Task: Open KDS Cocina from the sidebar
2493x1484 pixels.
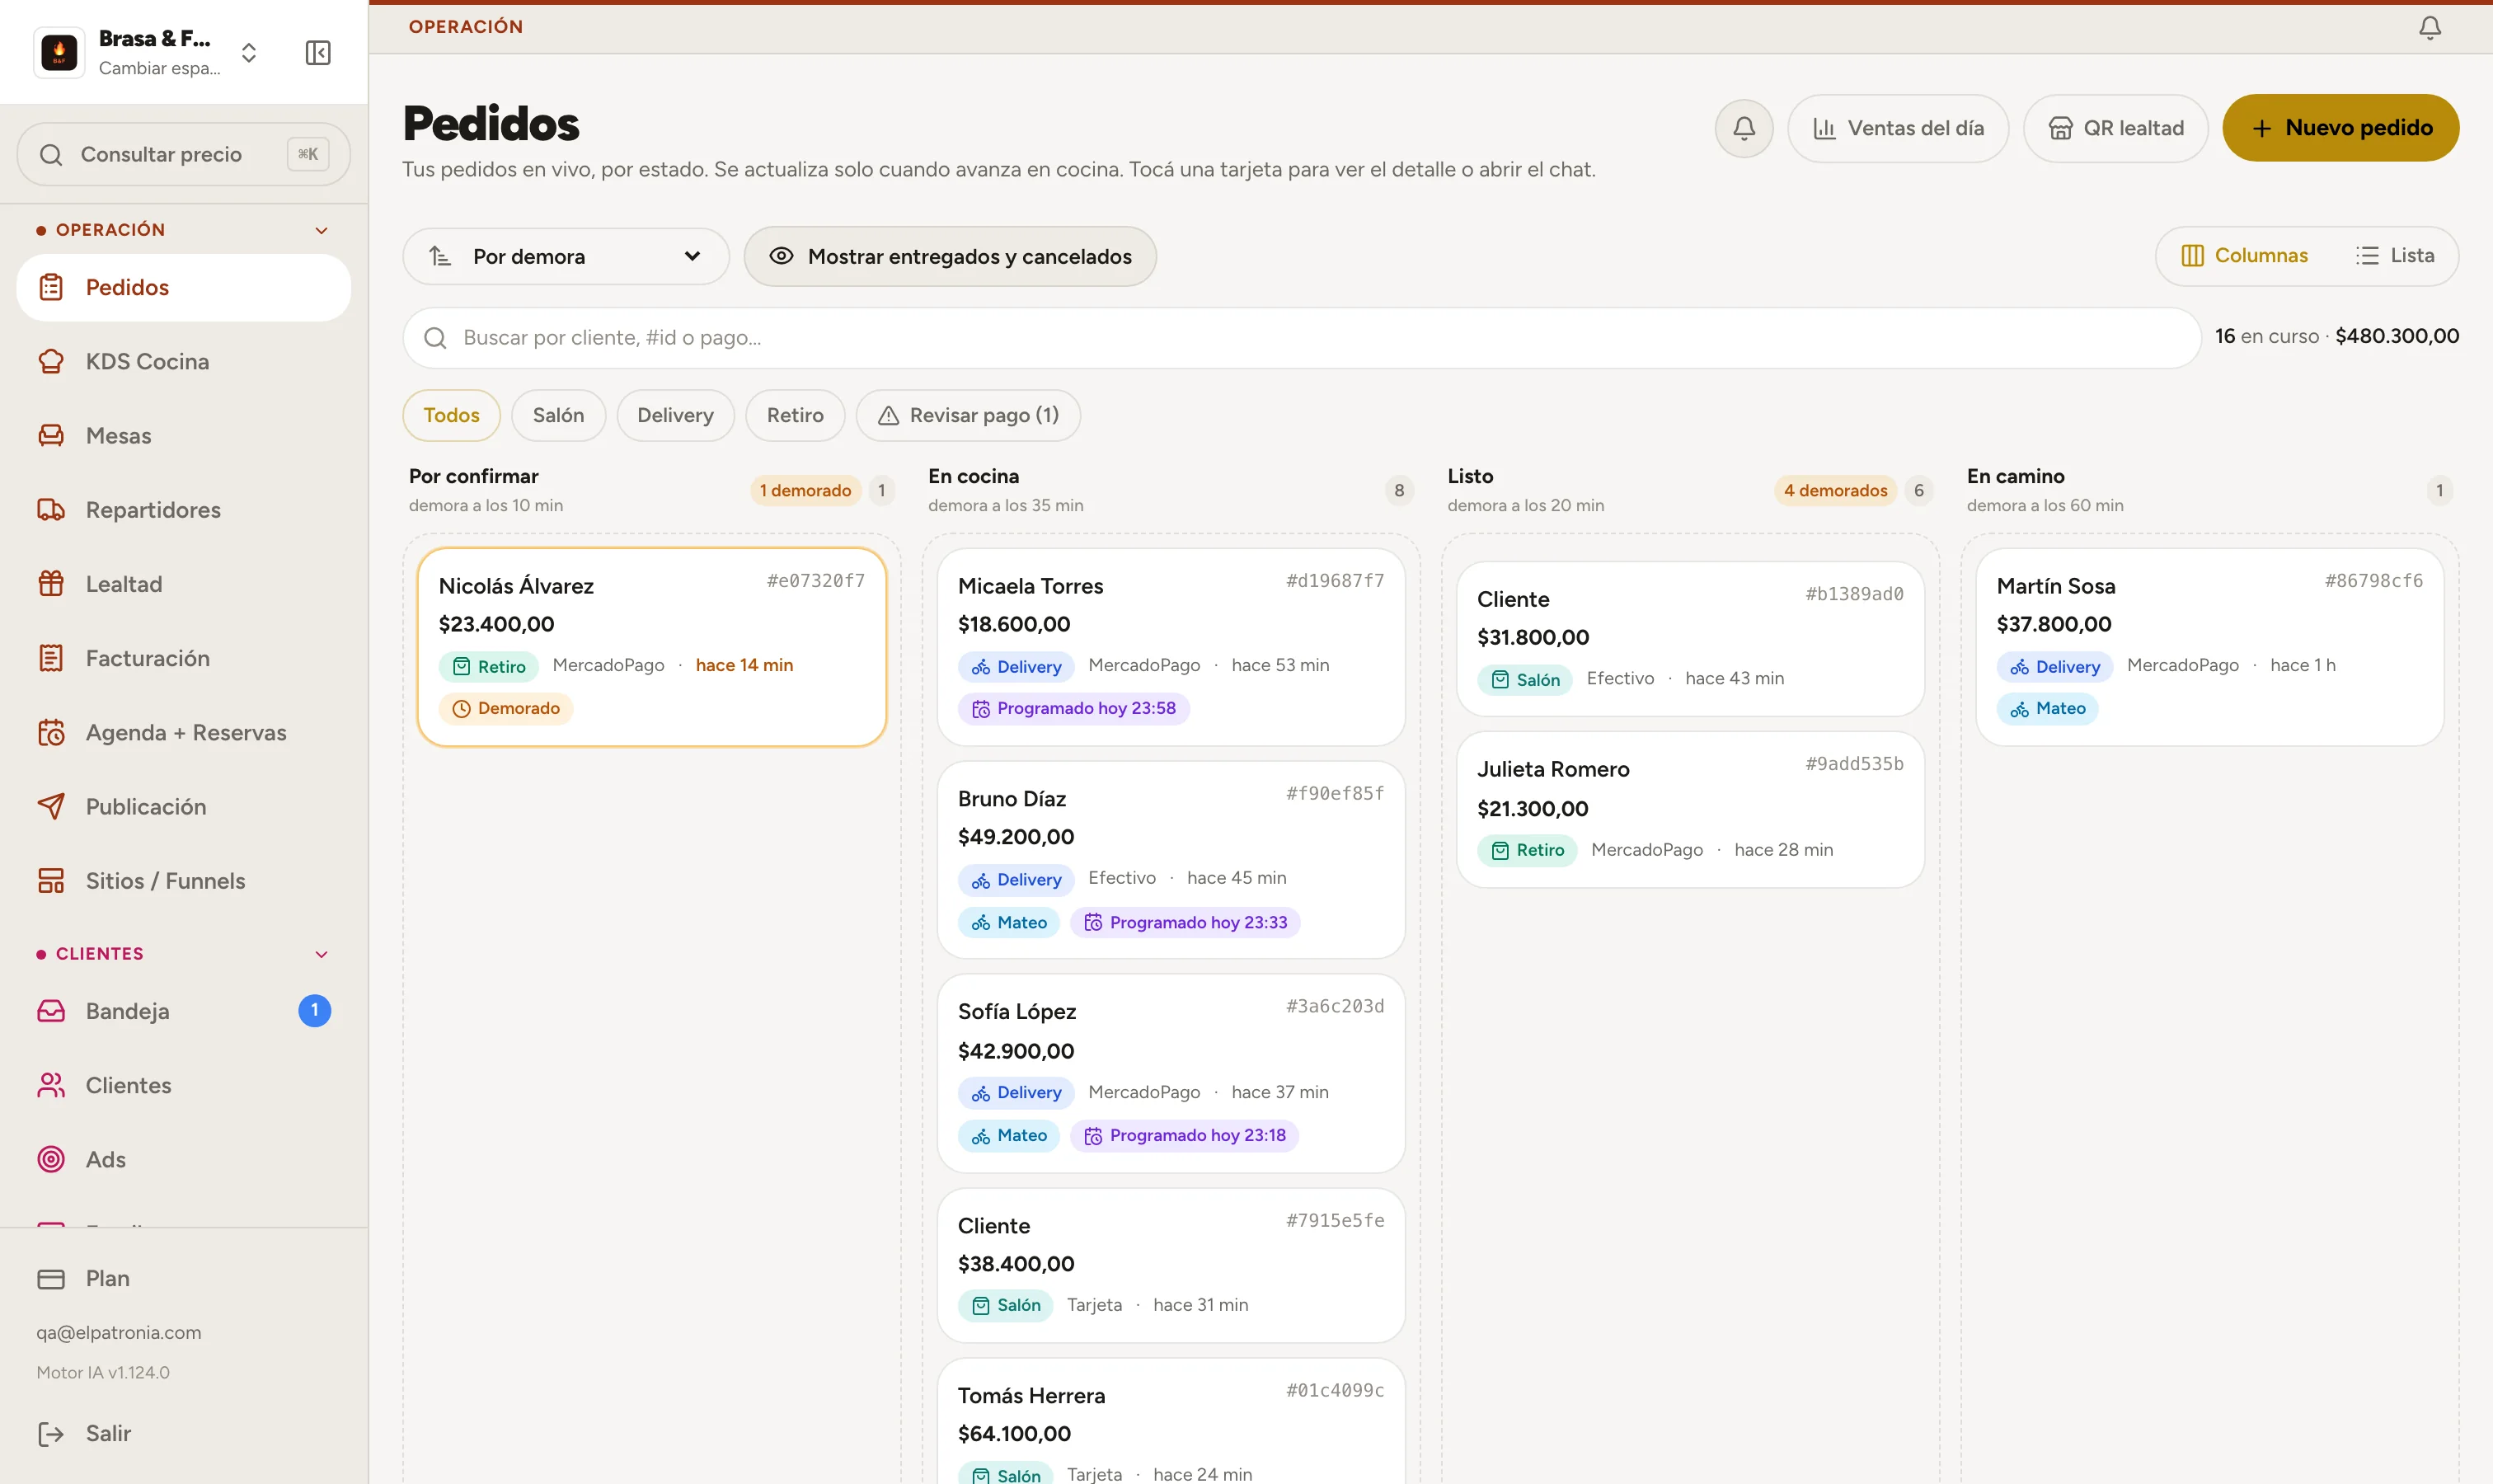Action: pyautogui.click(x=184, y=361)
